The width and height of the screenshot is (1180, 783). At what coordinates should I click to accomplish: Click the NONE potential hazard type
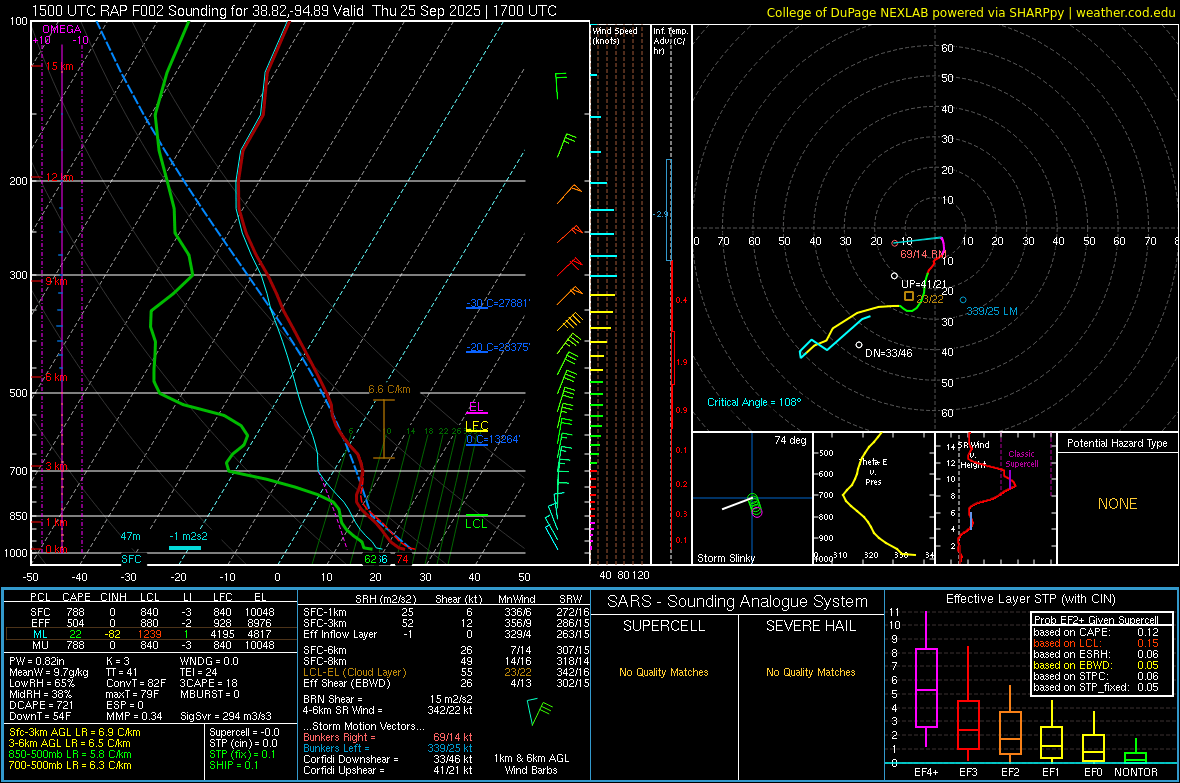[x=1117, y=504]
